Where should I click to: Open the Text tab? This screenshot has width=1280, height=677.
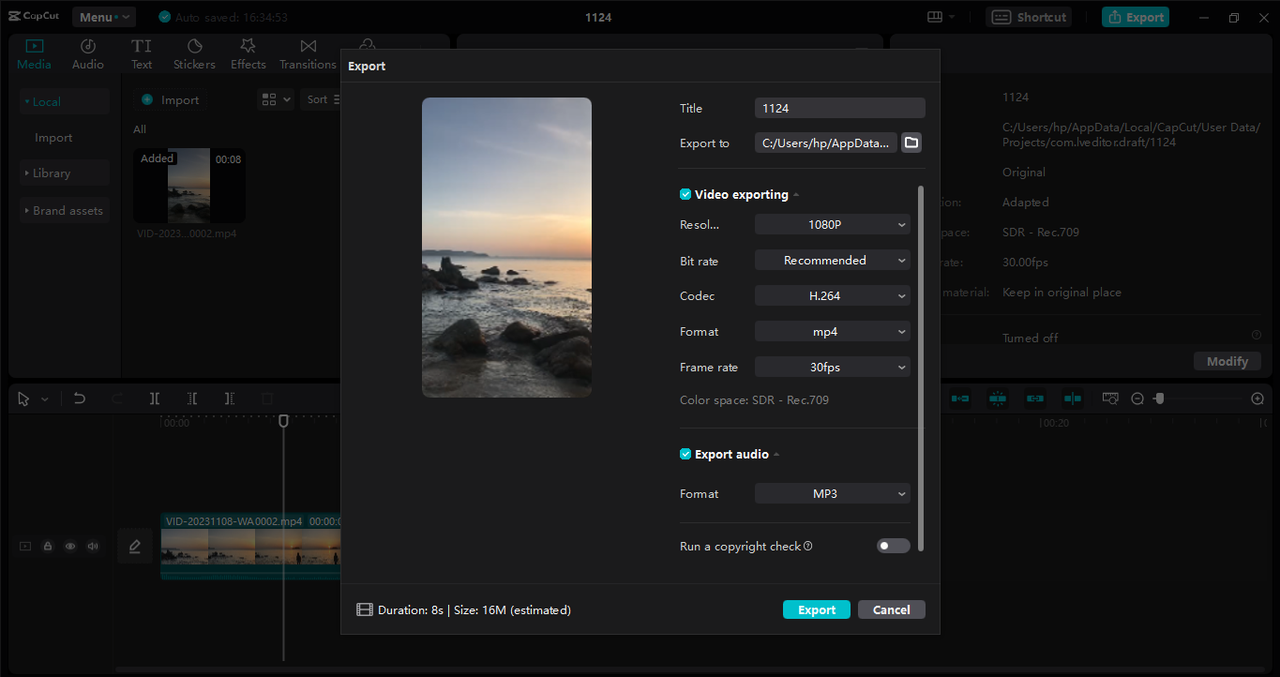click(142, 55)
